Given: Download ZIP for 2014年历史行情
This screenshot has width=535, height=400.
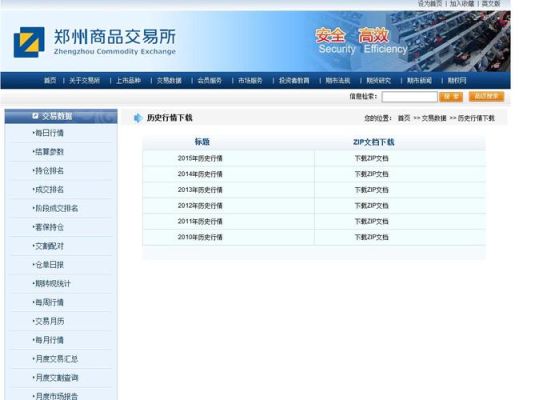Looking at the screenshot, I should tap(372, 174).
